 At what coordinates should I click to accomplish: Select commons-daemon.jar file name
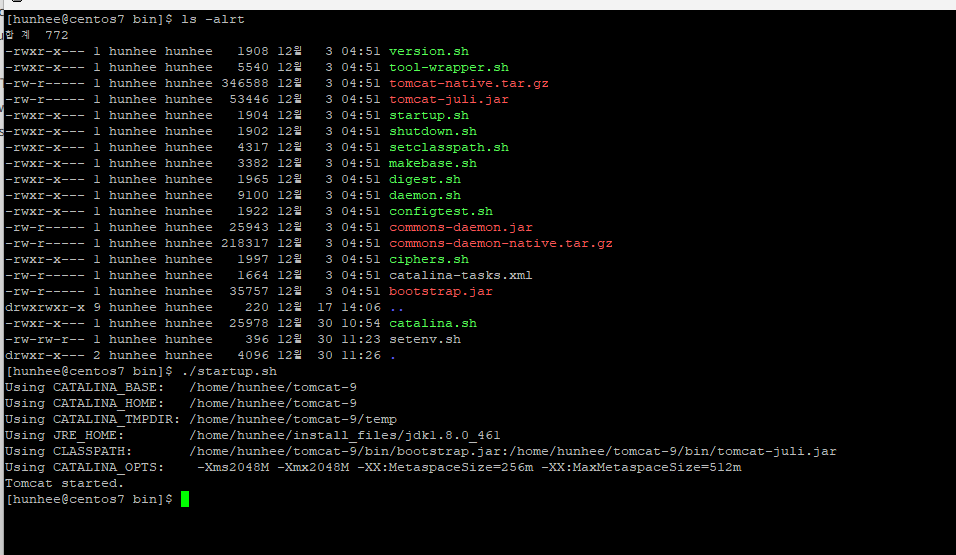pos(461,227)
